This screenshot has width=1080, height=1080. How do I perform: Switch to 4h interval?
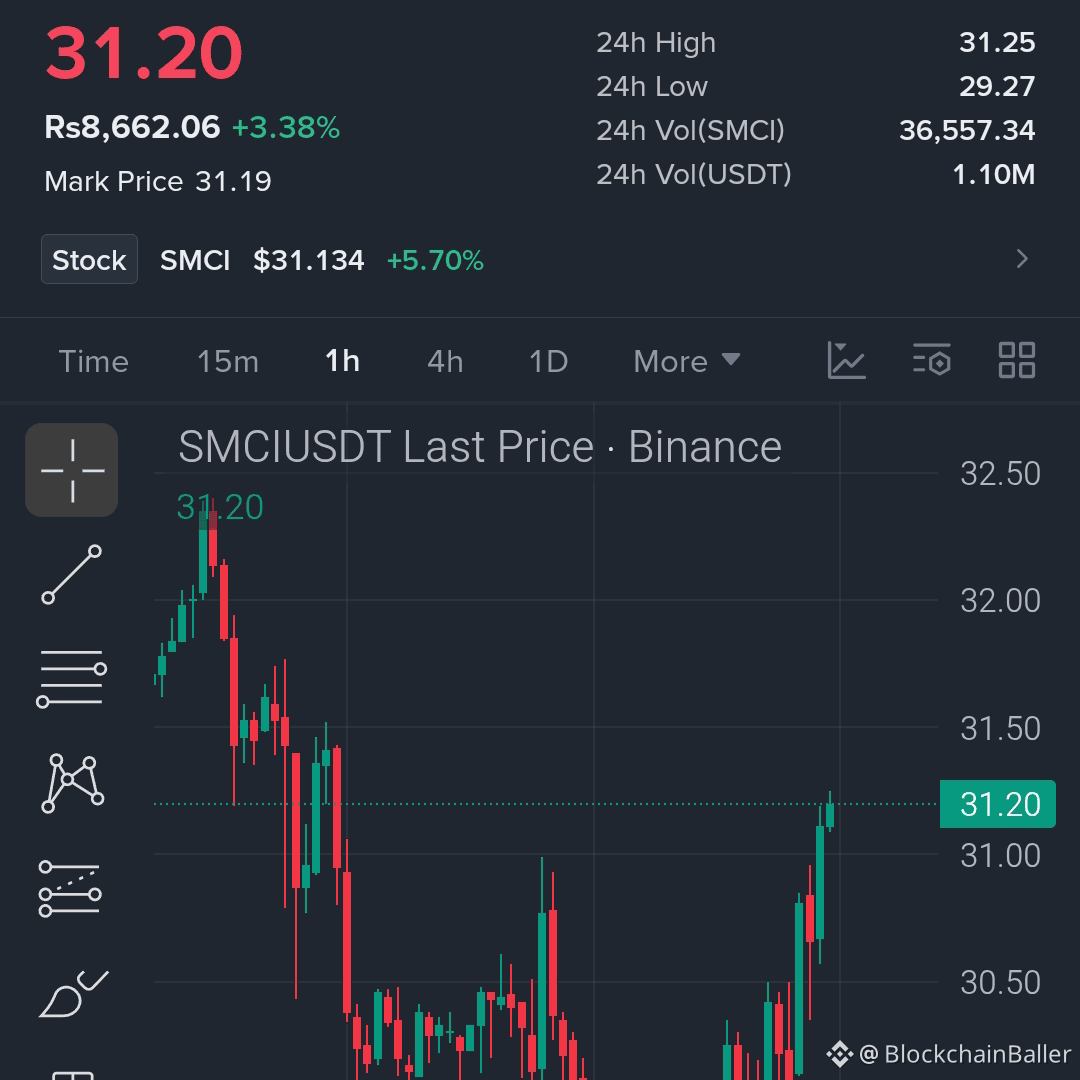click(x=445, y=361)
